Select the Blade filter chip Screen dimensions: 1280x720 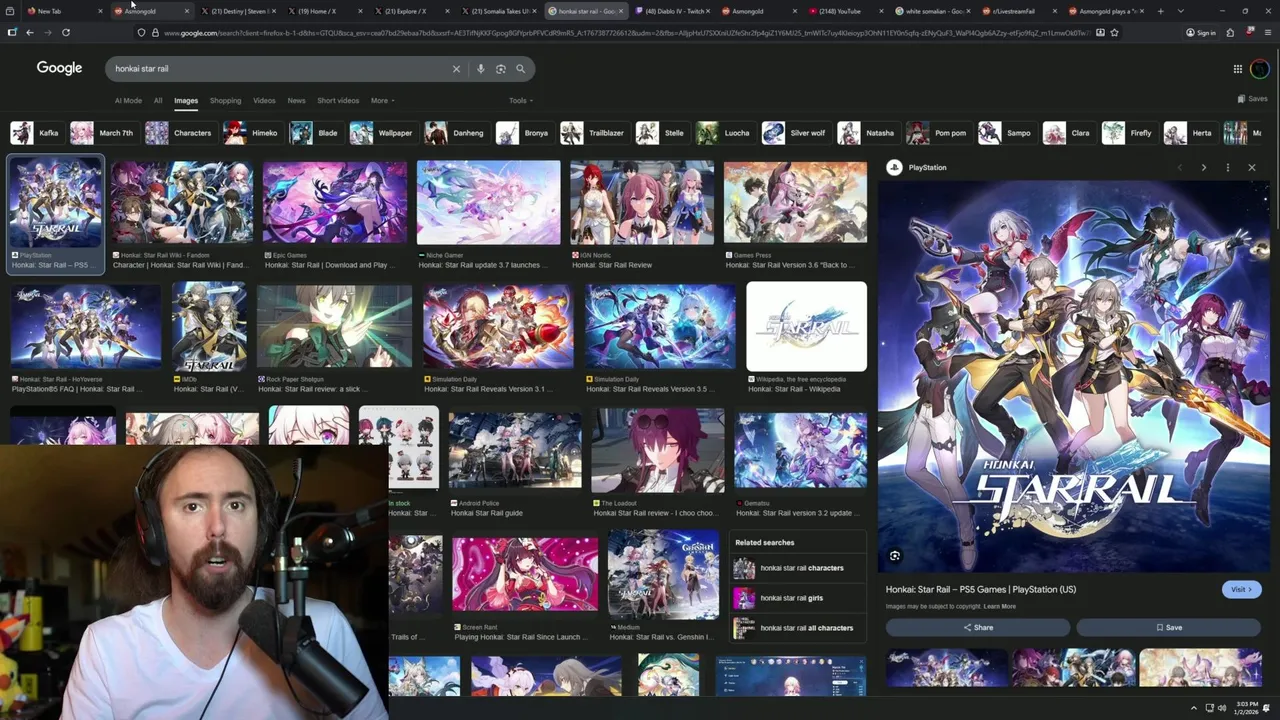(314, 133)
